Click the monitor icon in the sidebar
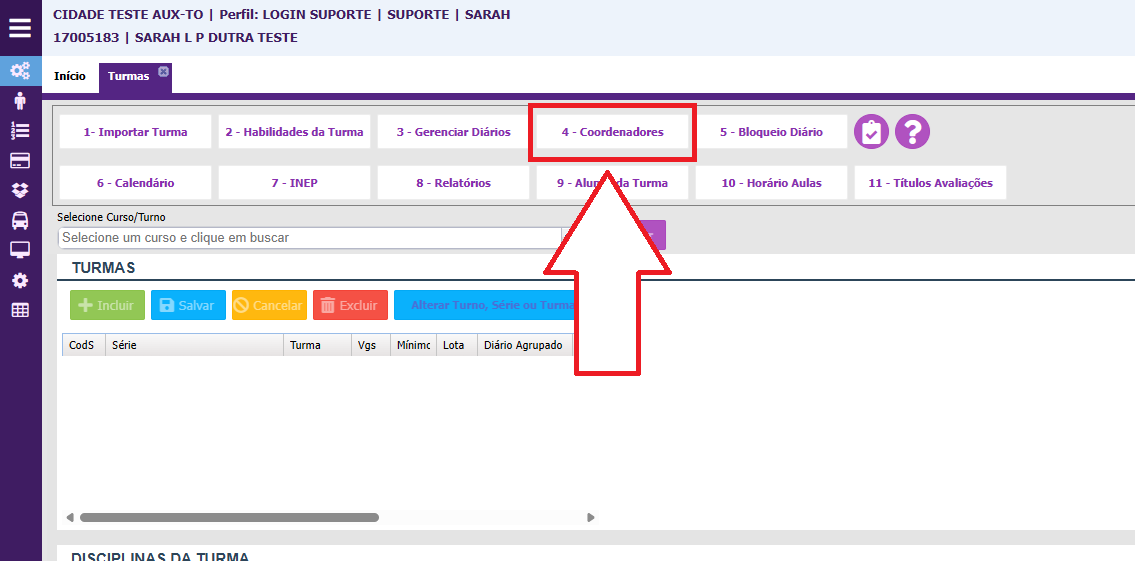 20,250
